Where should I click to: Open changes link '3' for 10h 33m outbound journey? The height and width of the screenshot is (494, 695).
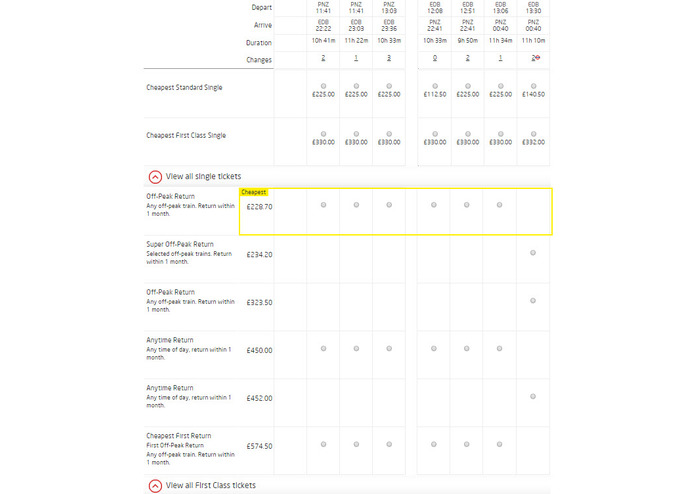[389, 58]
